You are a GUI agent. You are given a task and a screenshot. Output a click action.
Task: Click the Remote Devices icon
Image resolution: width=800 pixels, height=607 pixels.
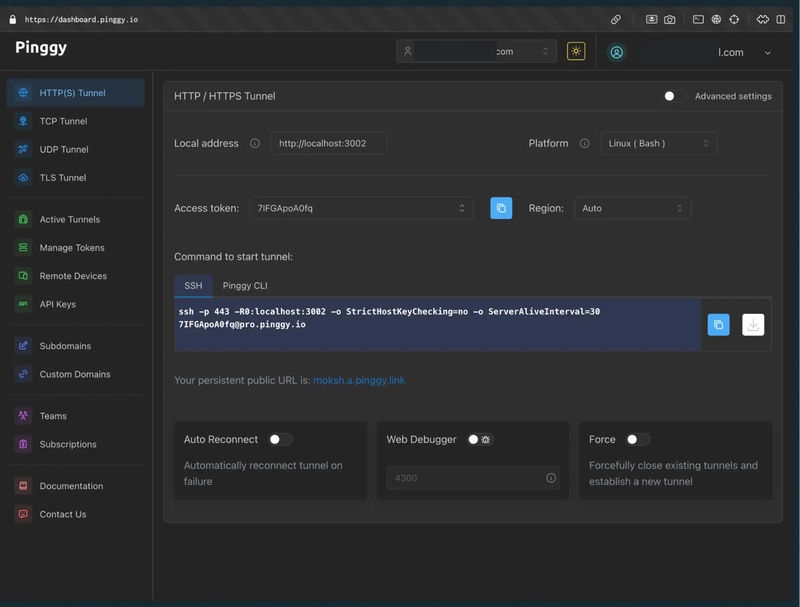click(23, 276)
